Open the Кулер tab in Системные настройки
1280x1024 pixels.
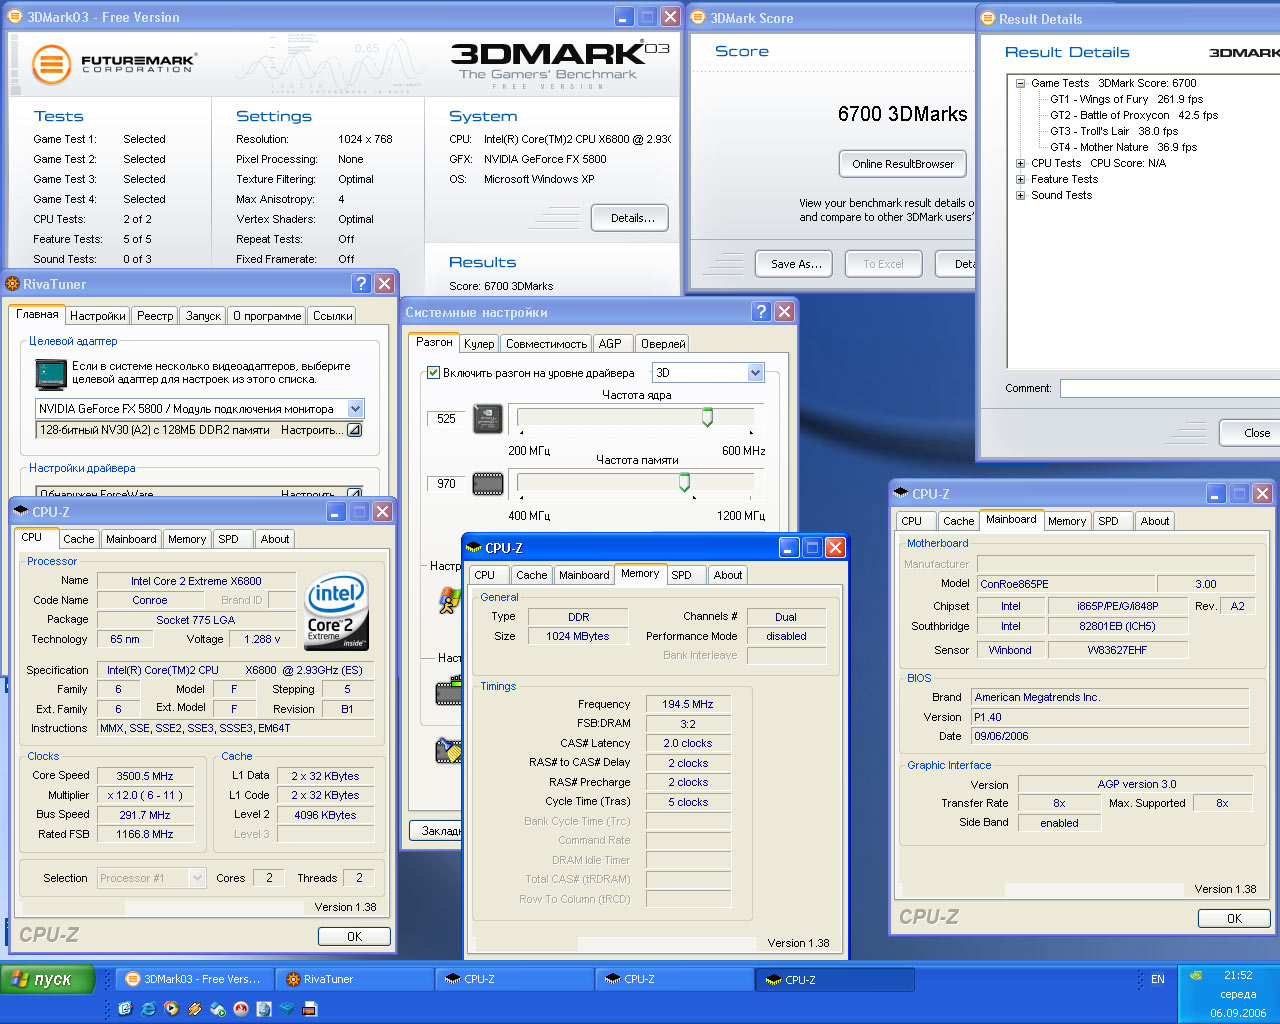pyautogui.click(x=479, y=344)
